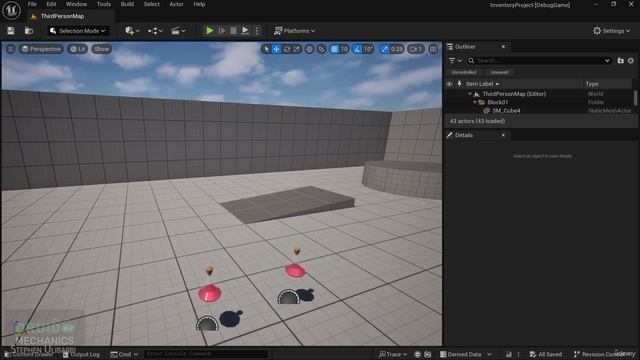640x360 pixels.
Task: Open Browse content icon next to save
Action: coord(29,31)
